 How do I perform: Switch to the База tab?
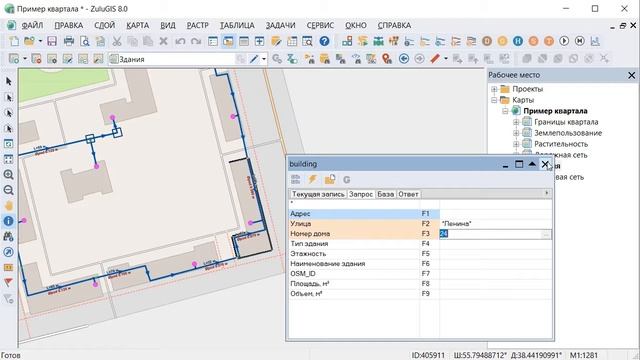[x=385, y=194]
